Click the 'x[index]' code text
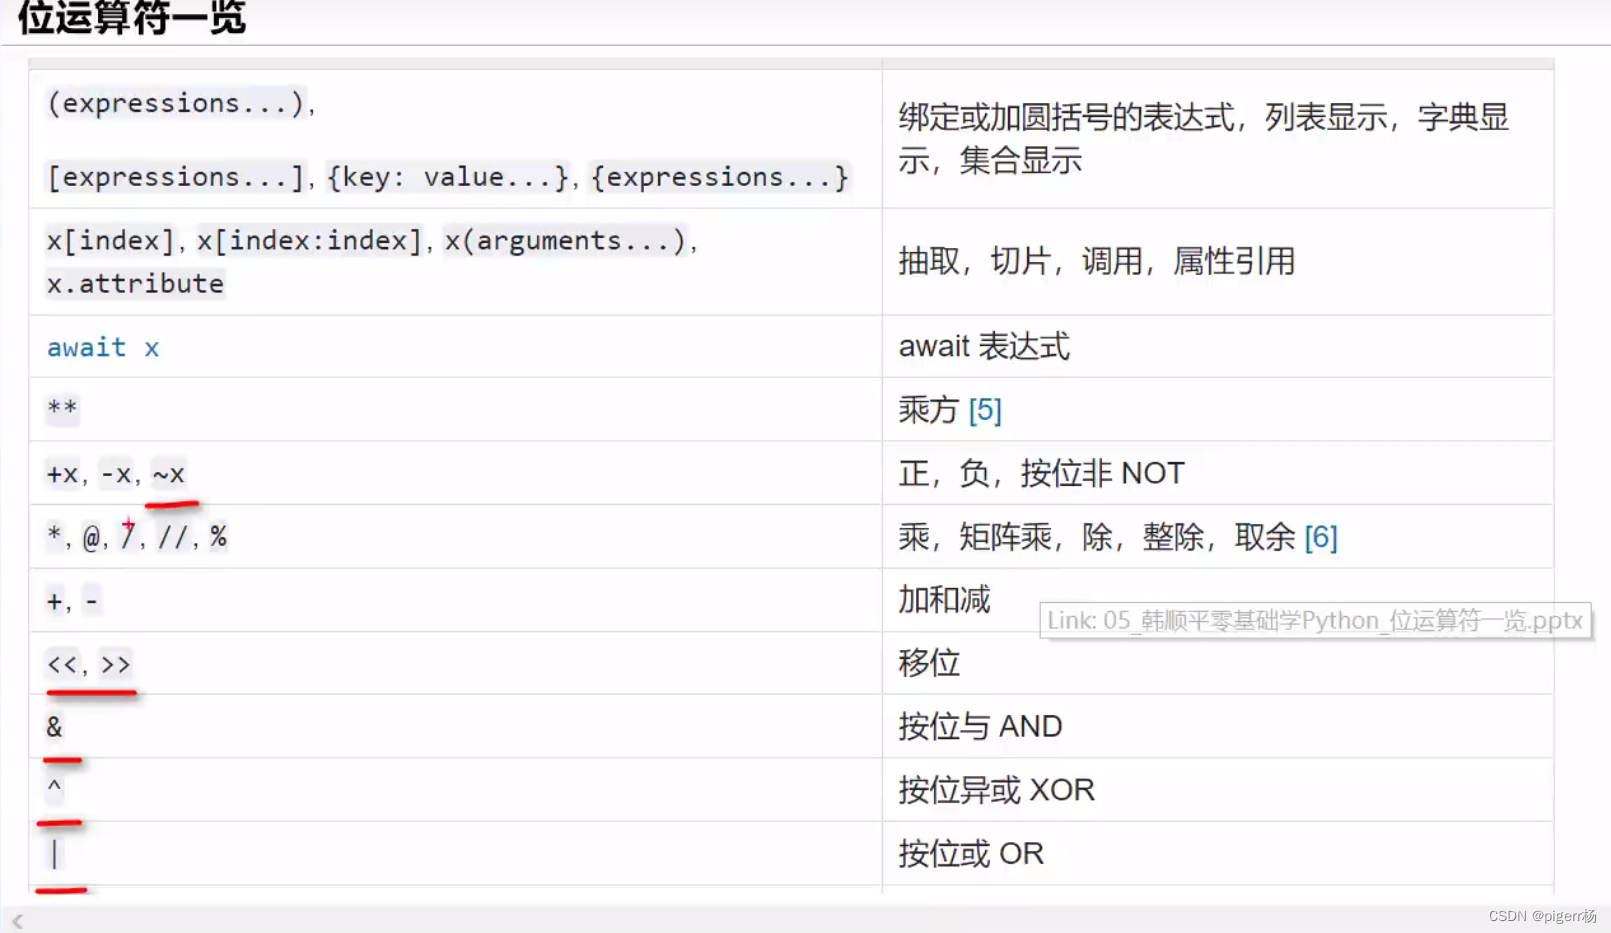This screenshot has width=1611, height=933. pos(111,241)
